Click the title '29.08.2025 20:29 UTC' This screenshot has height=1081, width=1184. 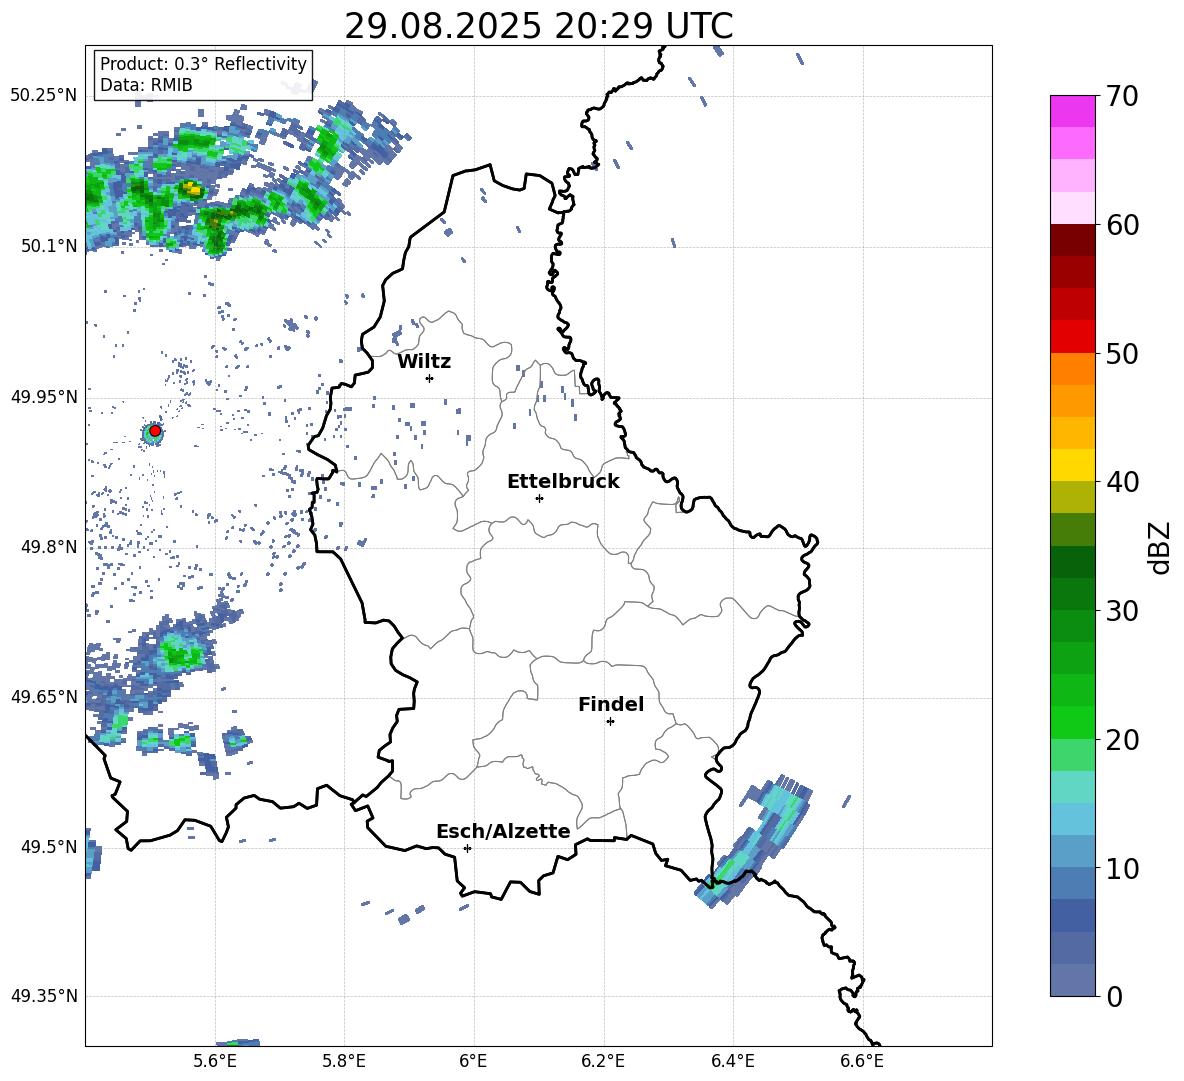click(538, 26)
